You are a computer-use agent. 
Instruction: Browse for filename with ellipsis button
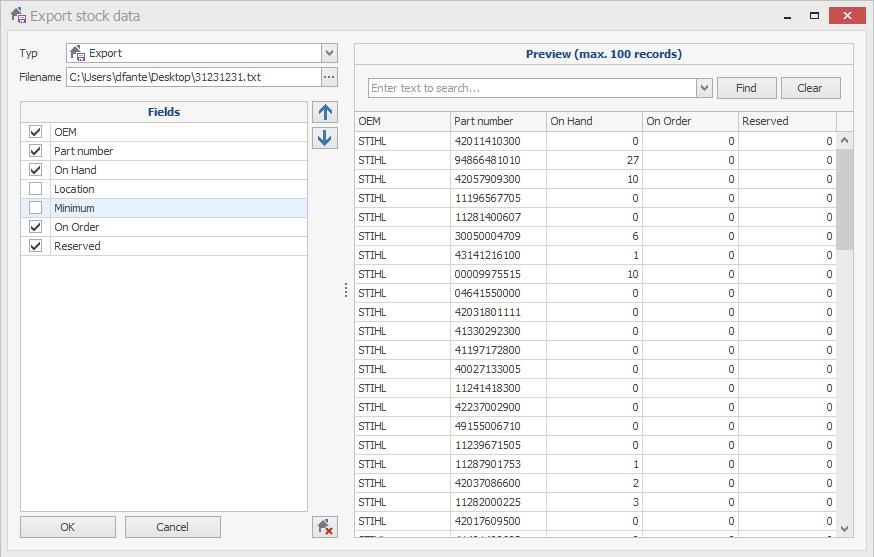click(329, 77)
